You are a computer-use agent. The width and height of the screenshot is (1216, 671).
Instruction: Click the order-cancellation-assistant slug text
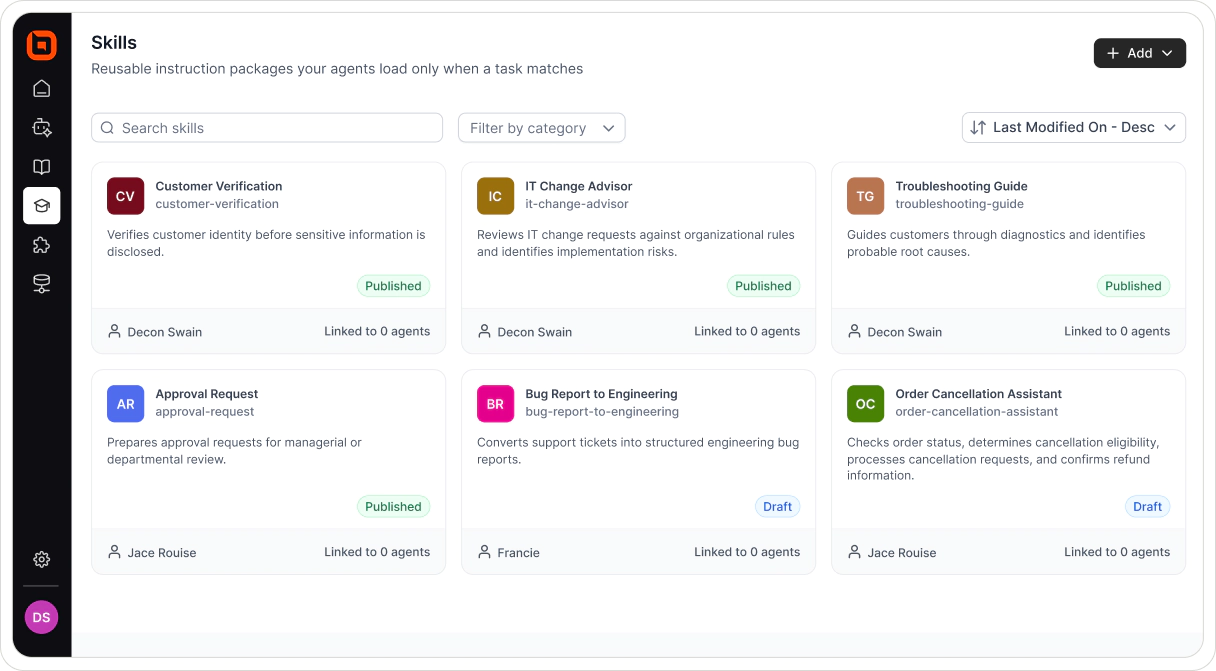point(977,412)
